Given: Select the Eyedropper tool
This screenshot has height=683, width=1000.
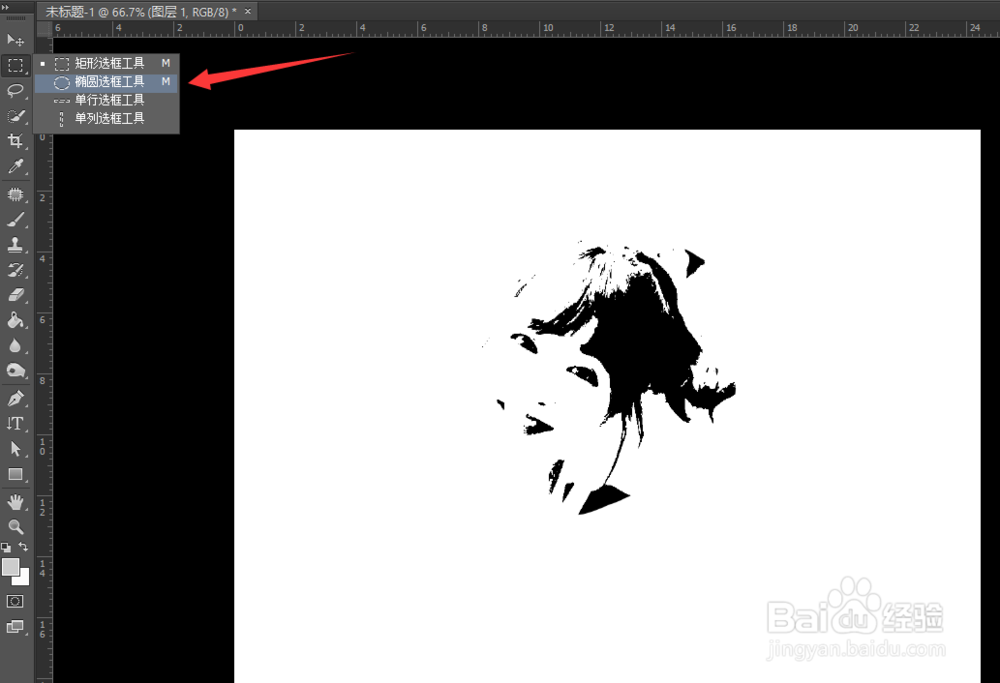Looking at the screenshot, I should coord(15,166).
